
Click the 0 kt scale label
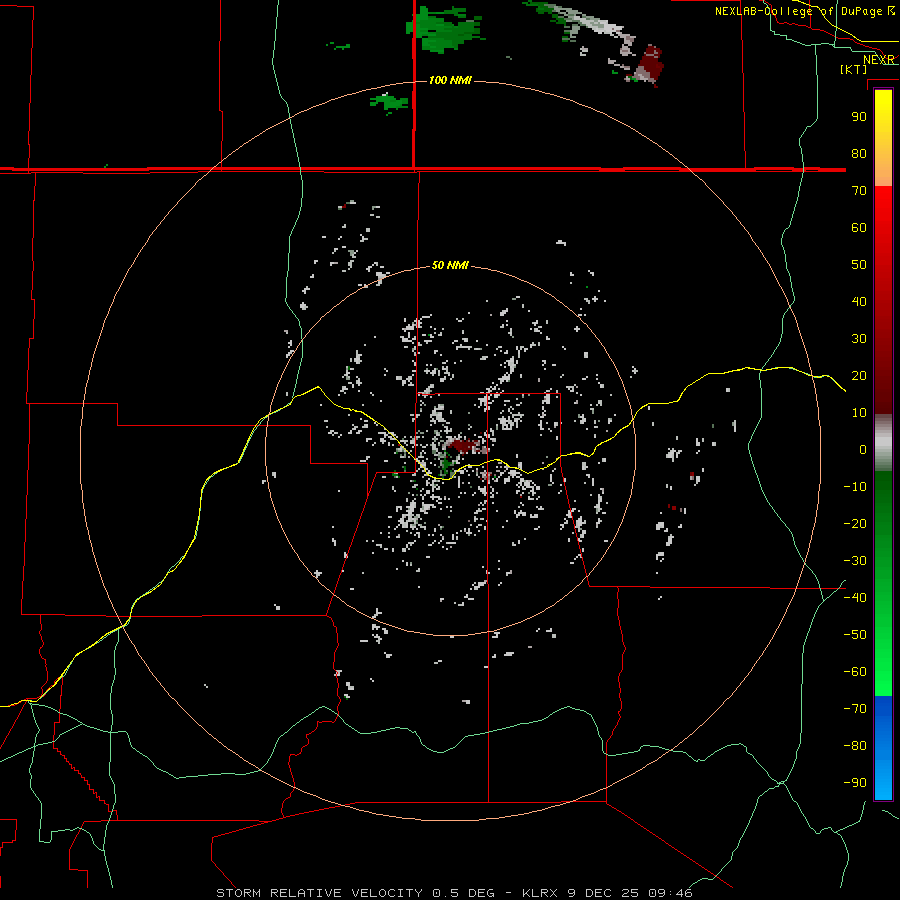point(863,450)
